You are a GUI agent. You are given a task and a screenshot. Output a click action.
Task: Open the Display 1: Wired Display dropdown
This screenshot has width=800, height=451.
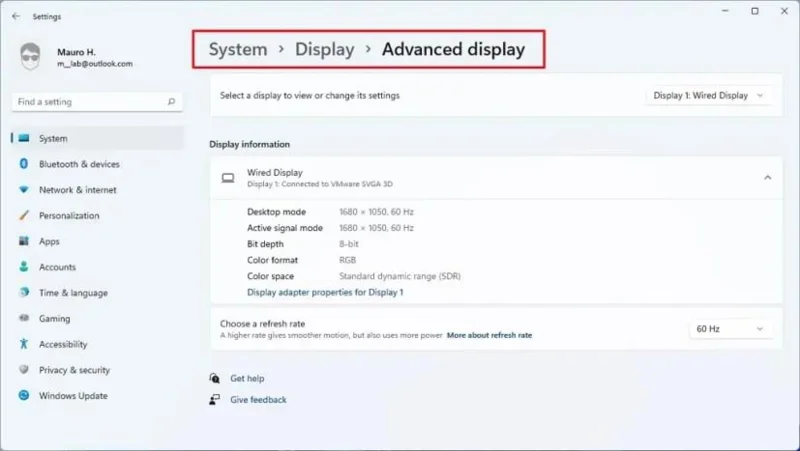pyautogui.click(x=709, y=95)
